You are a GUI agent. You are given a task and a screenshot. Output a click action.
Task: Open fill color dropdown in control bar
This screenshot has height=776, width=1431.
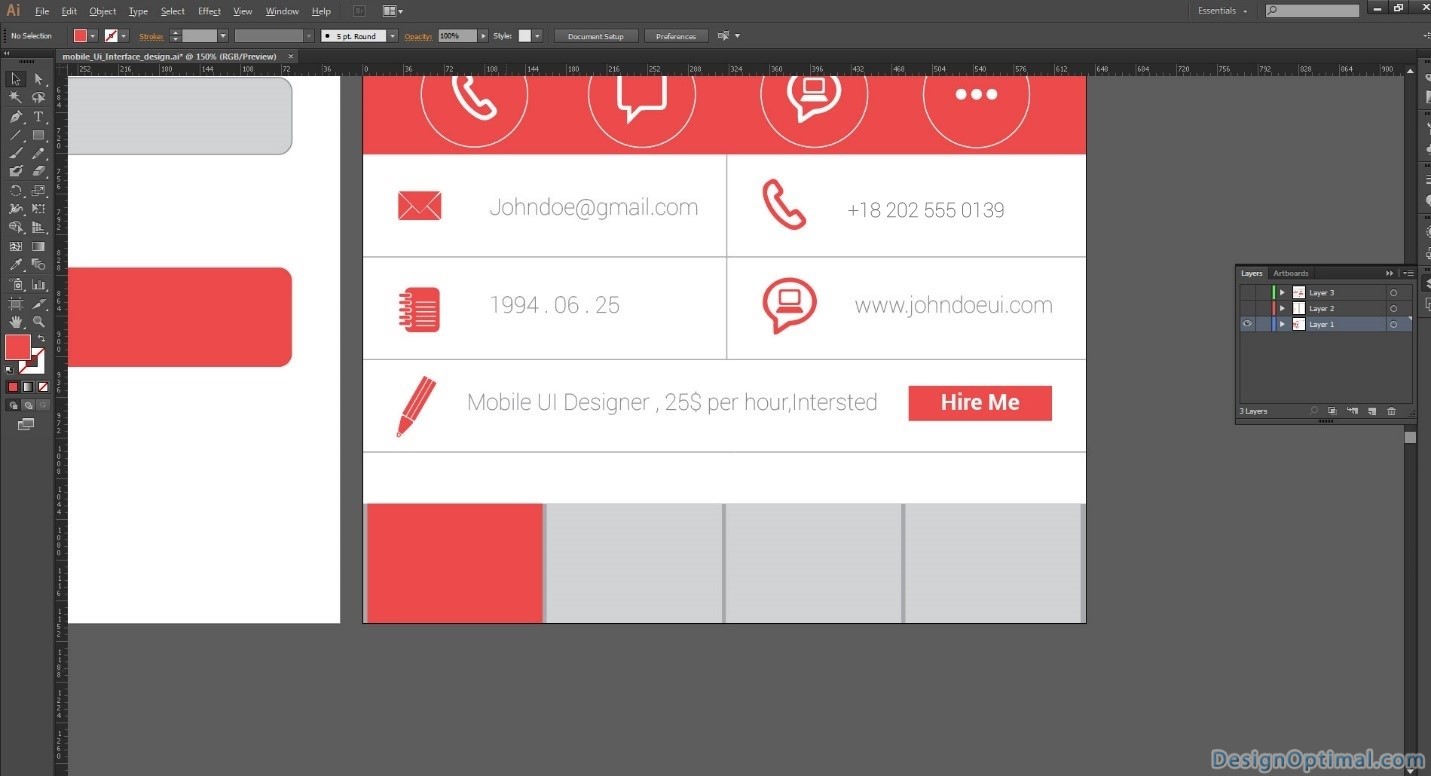pos(93,36)
